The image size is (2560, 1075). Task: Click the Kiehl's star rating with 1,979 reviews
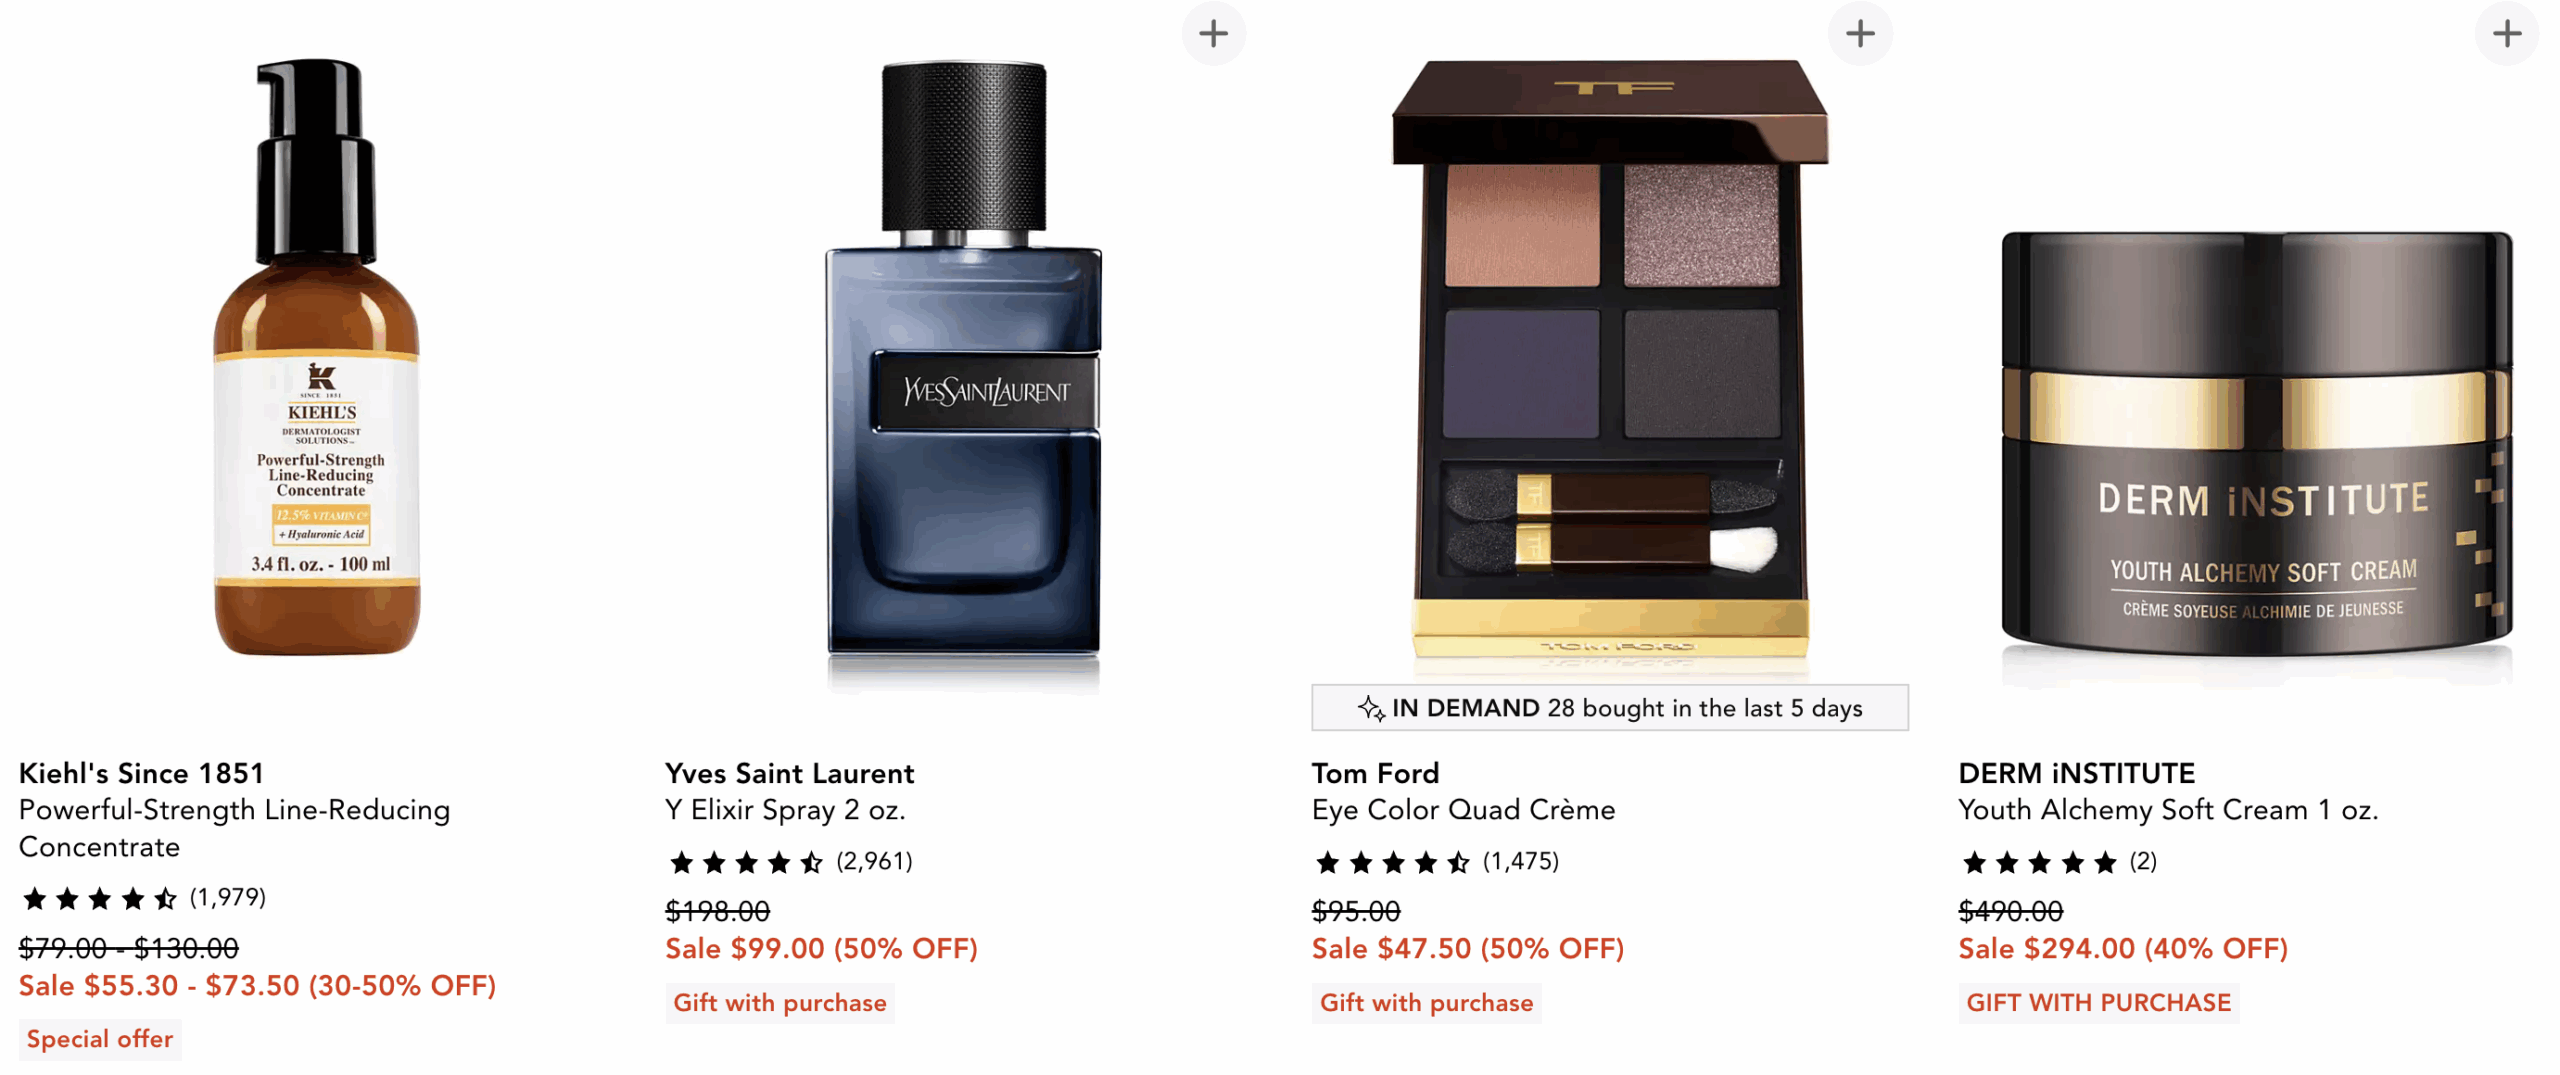(143, 898)
